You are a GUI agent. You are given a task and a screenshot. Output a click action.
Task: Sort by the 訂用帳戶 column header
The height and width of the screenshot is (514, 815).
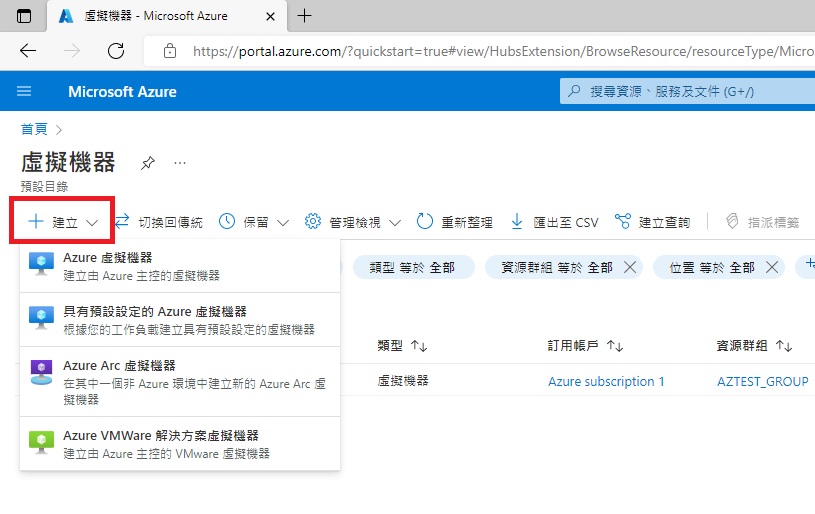tap(585, 346)
